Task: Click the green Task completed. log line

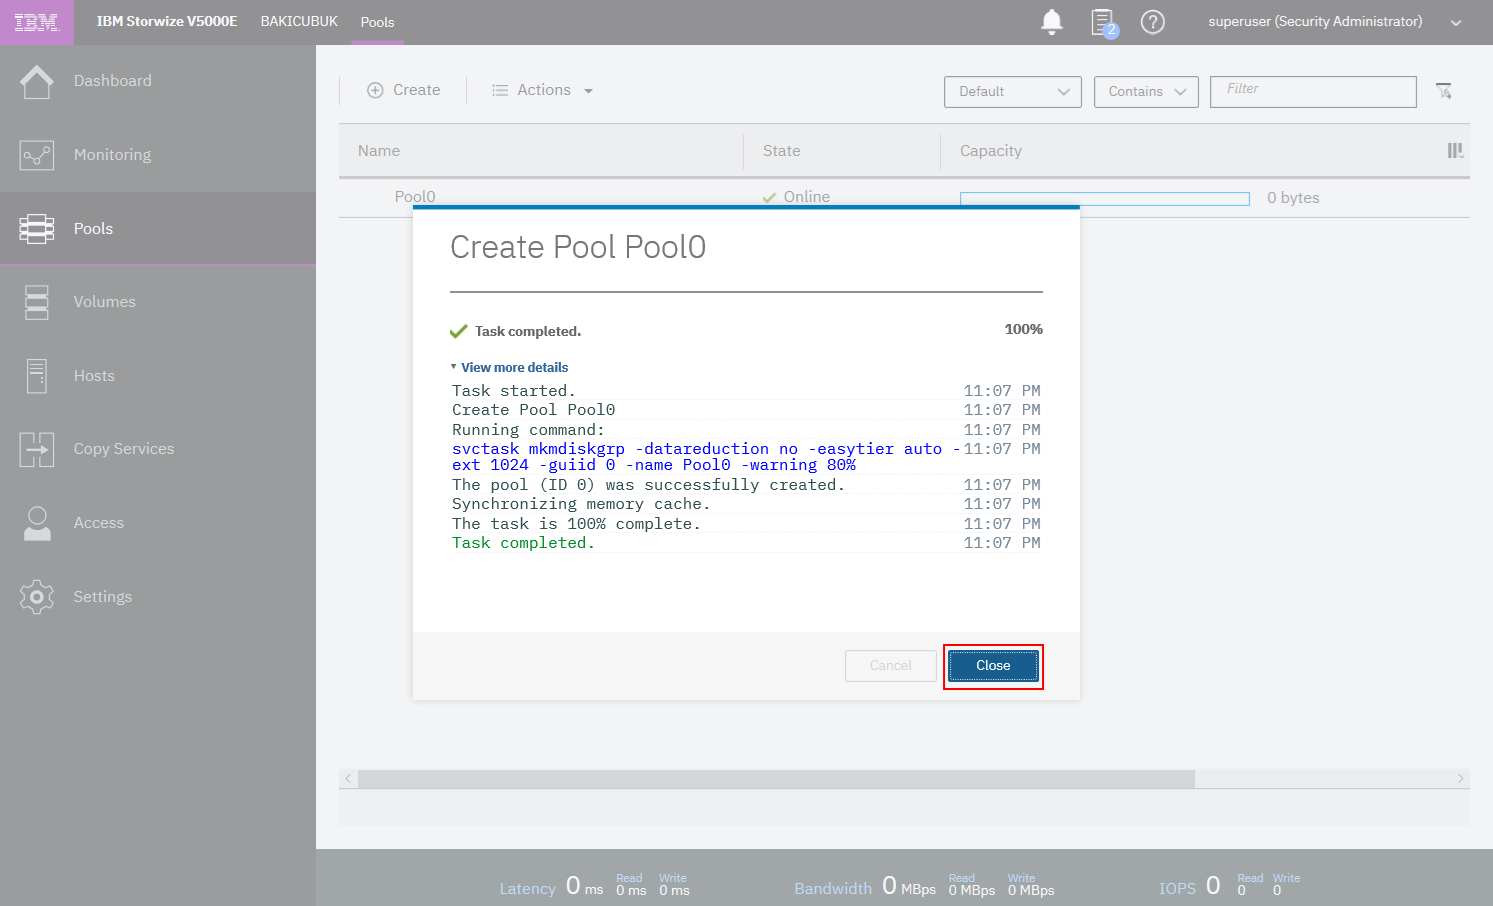Action: pyautogui.click(x=523, y=543)
